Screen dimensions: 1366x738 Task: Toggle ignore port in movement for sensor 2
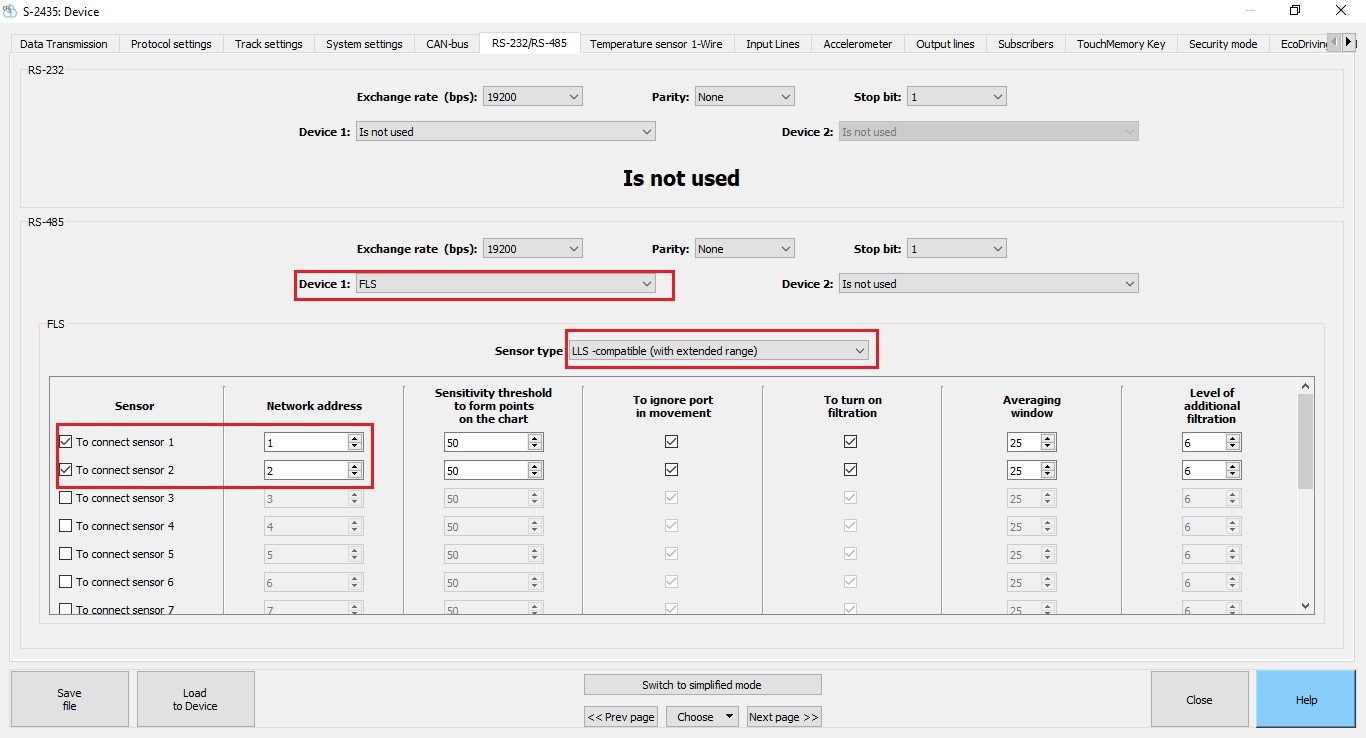click(x=671, y=470)
